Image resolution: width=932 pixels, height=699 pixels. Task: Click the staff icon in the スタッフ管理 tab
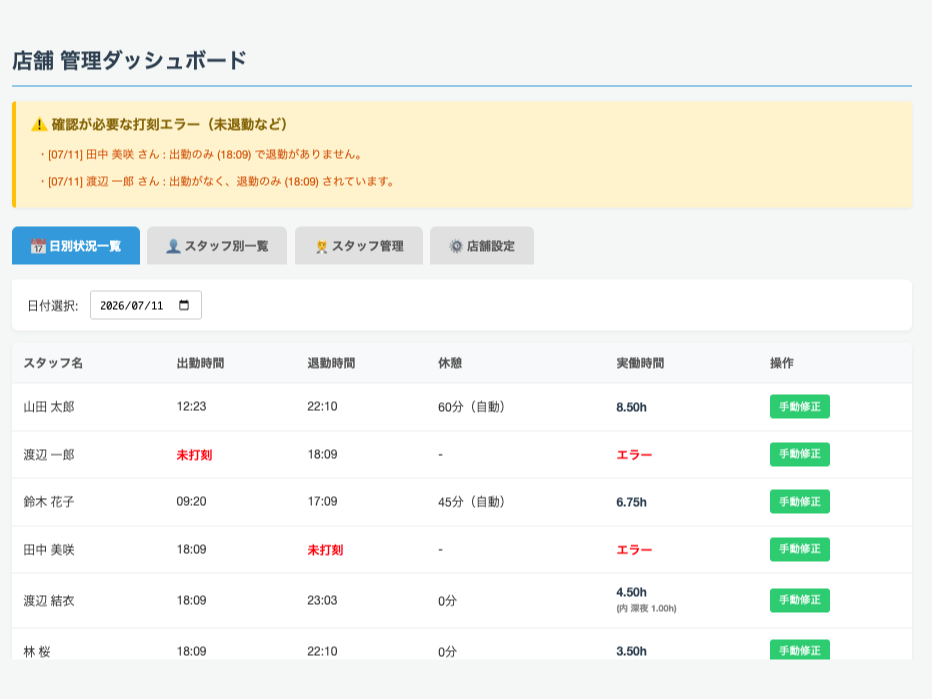pos(322,246)
